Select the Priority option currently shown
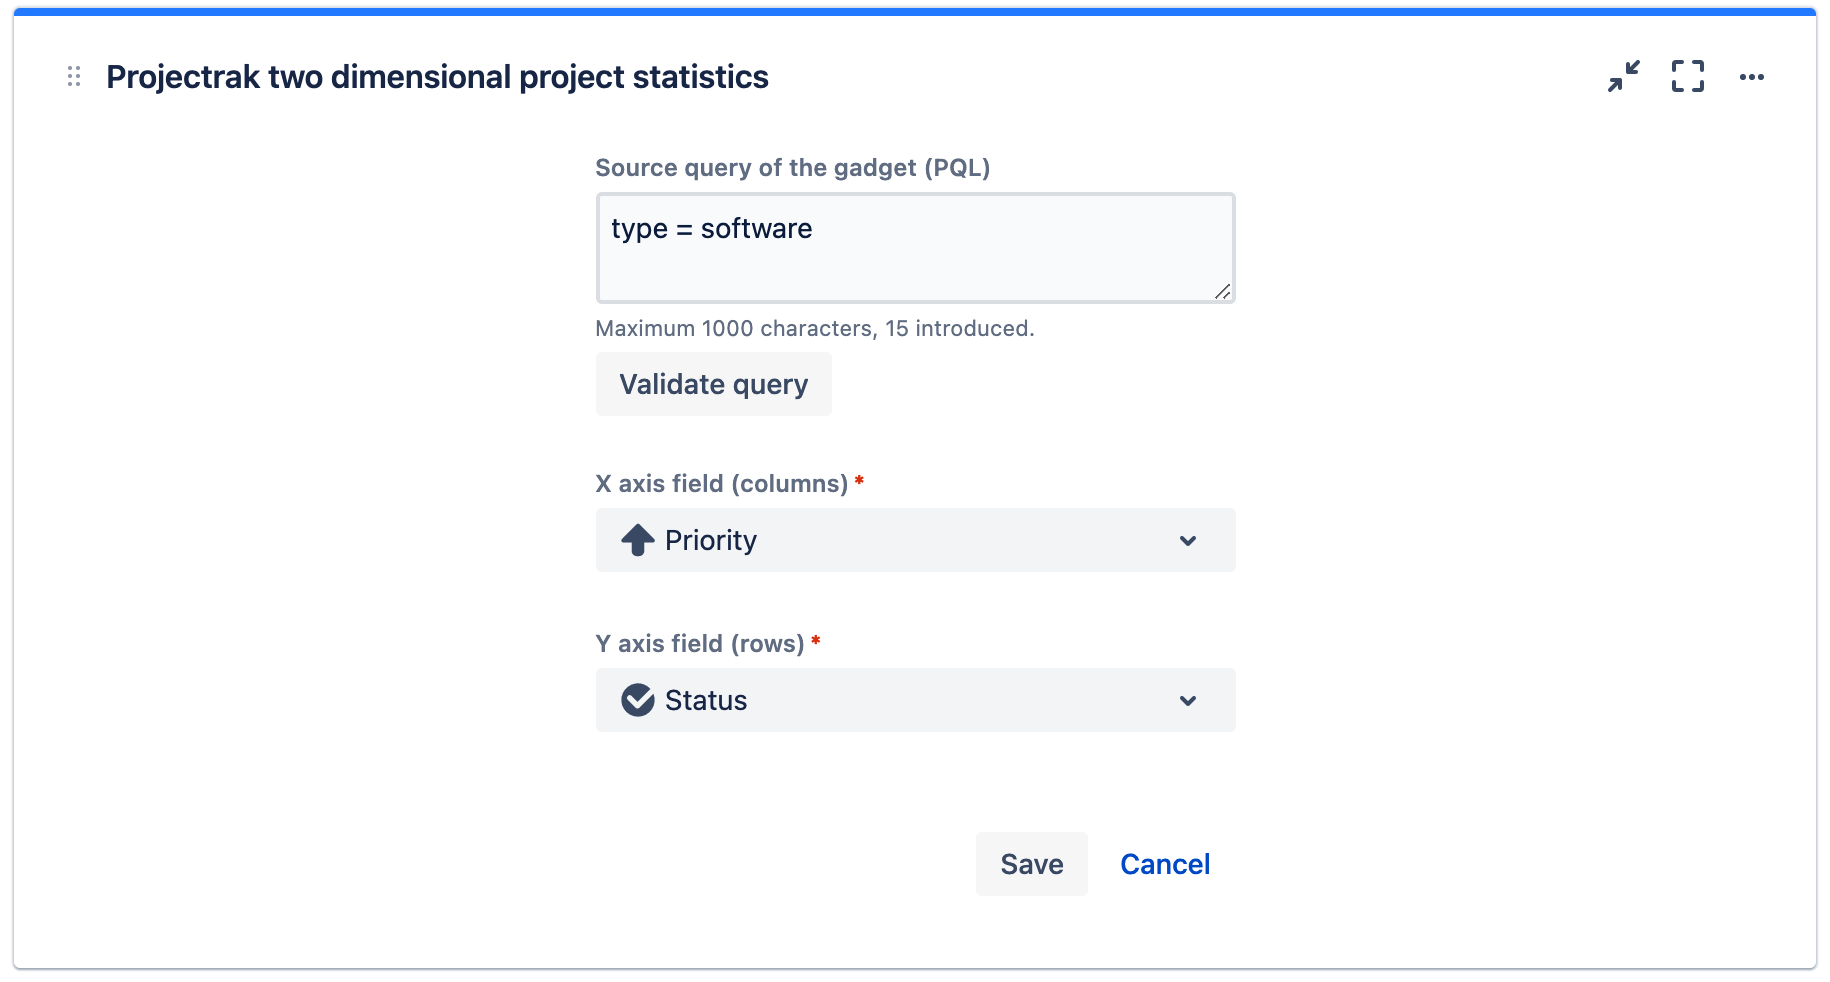Viewport: 1830px width, 982px height. coord(710,540)
